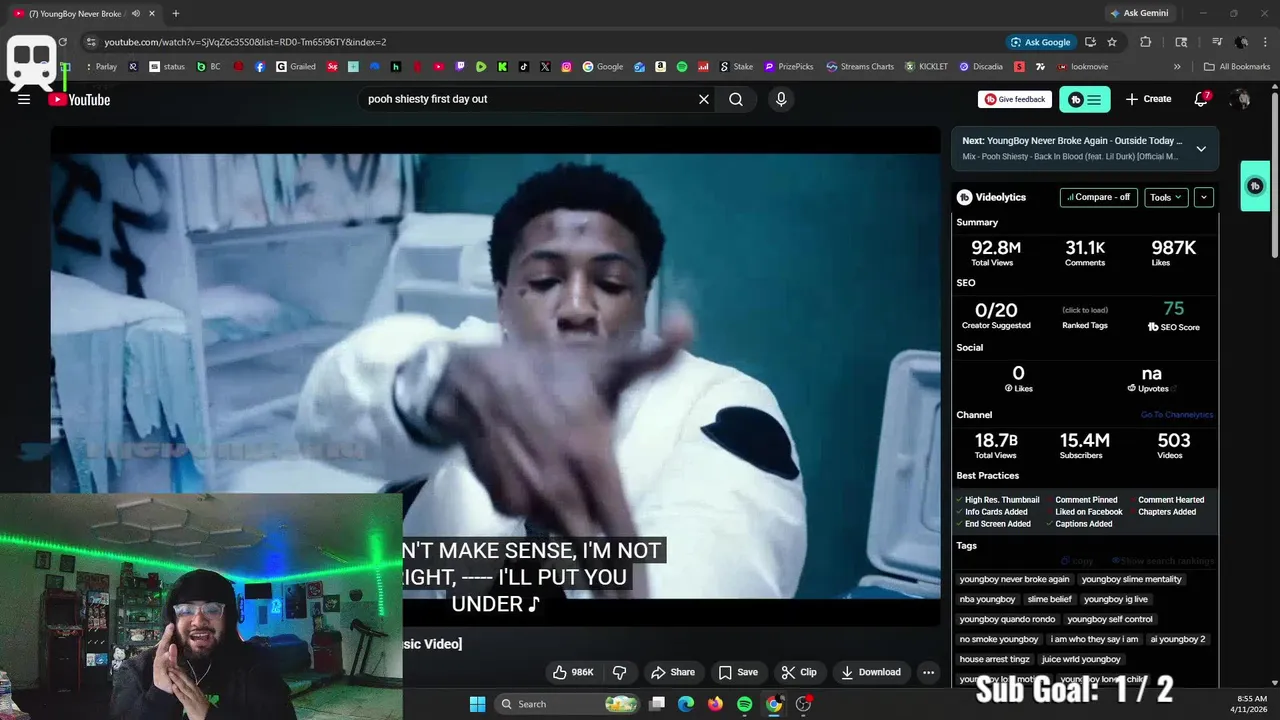Download the video
This screenshot has width=1280, height=720.
pyautogui.click(x=871, y=672)
